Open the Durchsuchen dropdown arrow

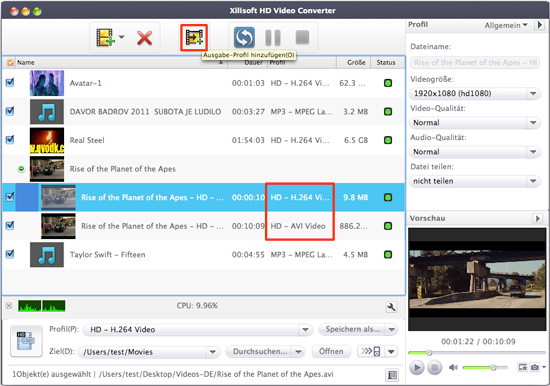click(298, 352)
